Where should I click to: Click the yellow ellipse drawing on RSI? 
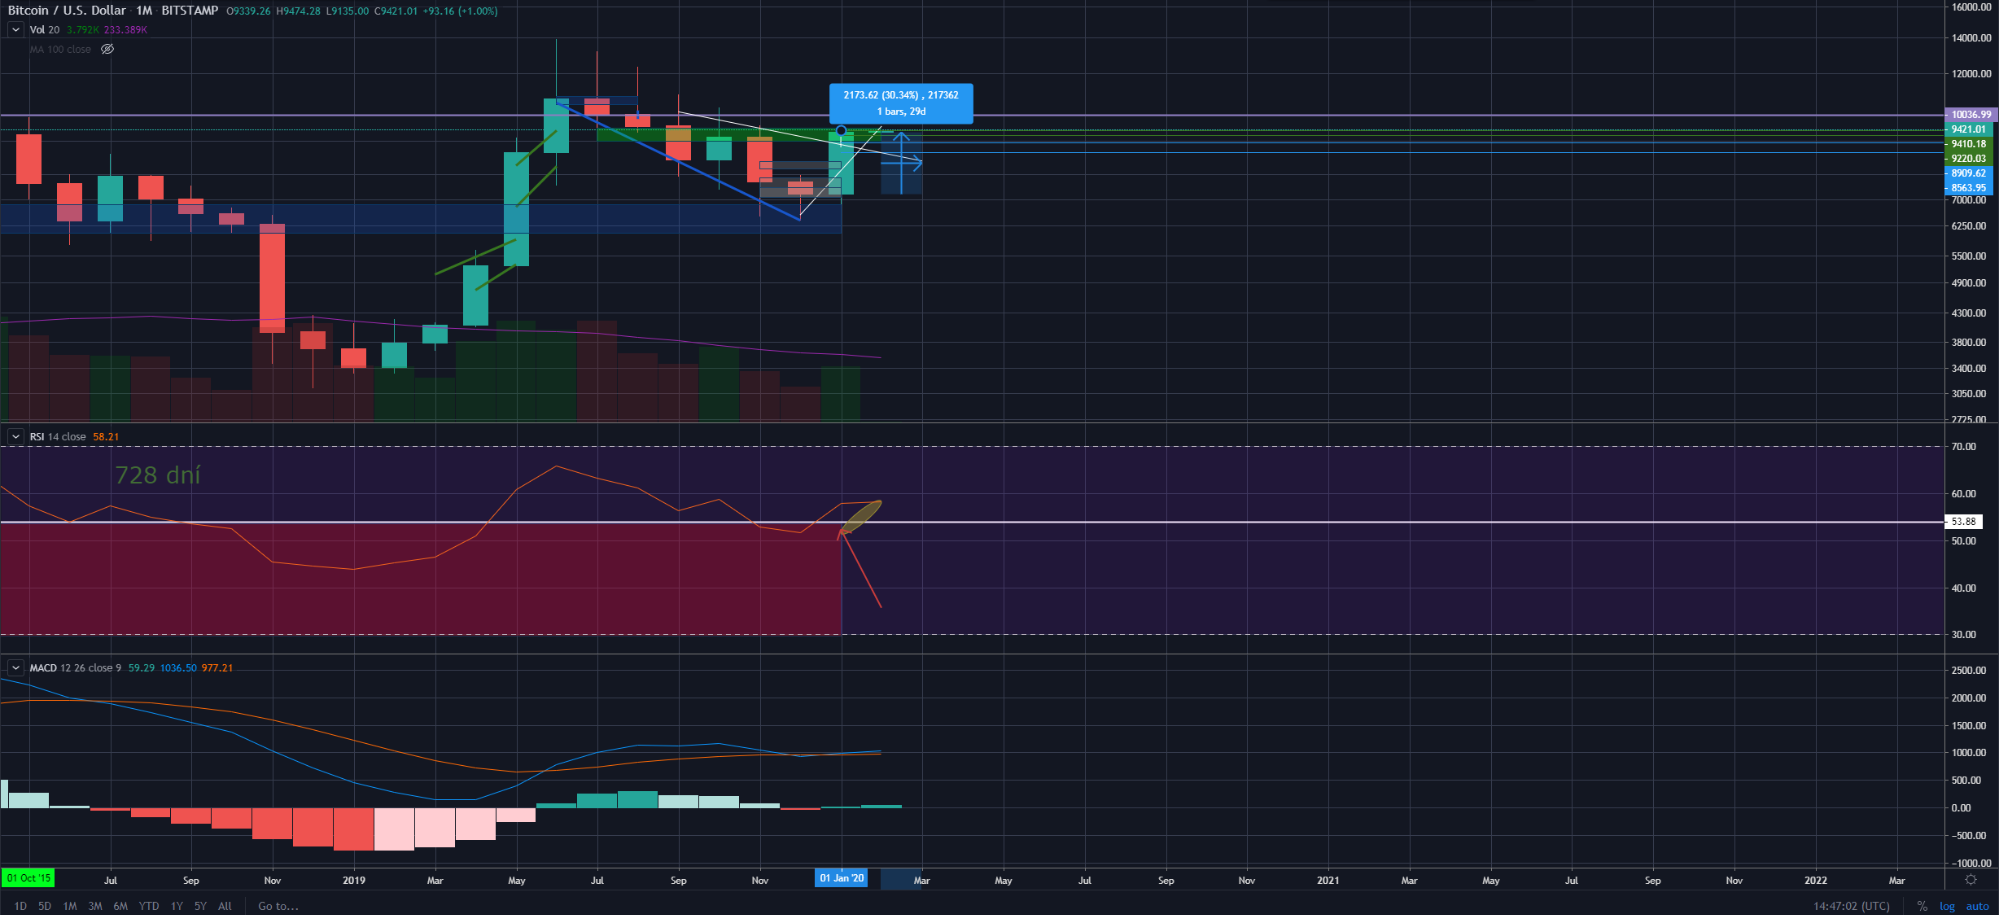click(861, 516)
